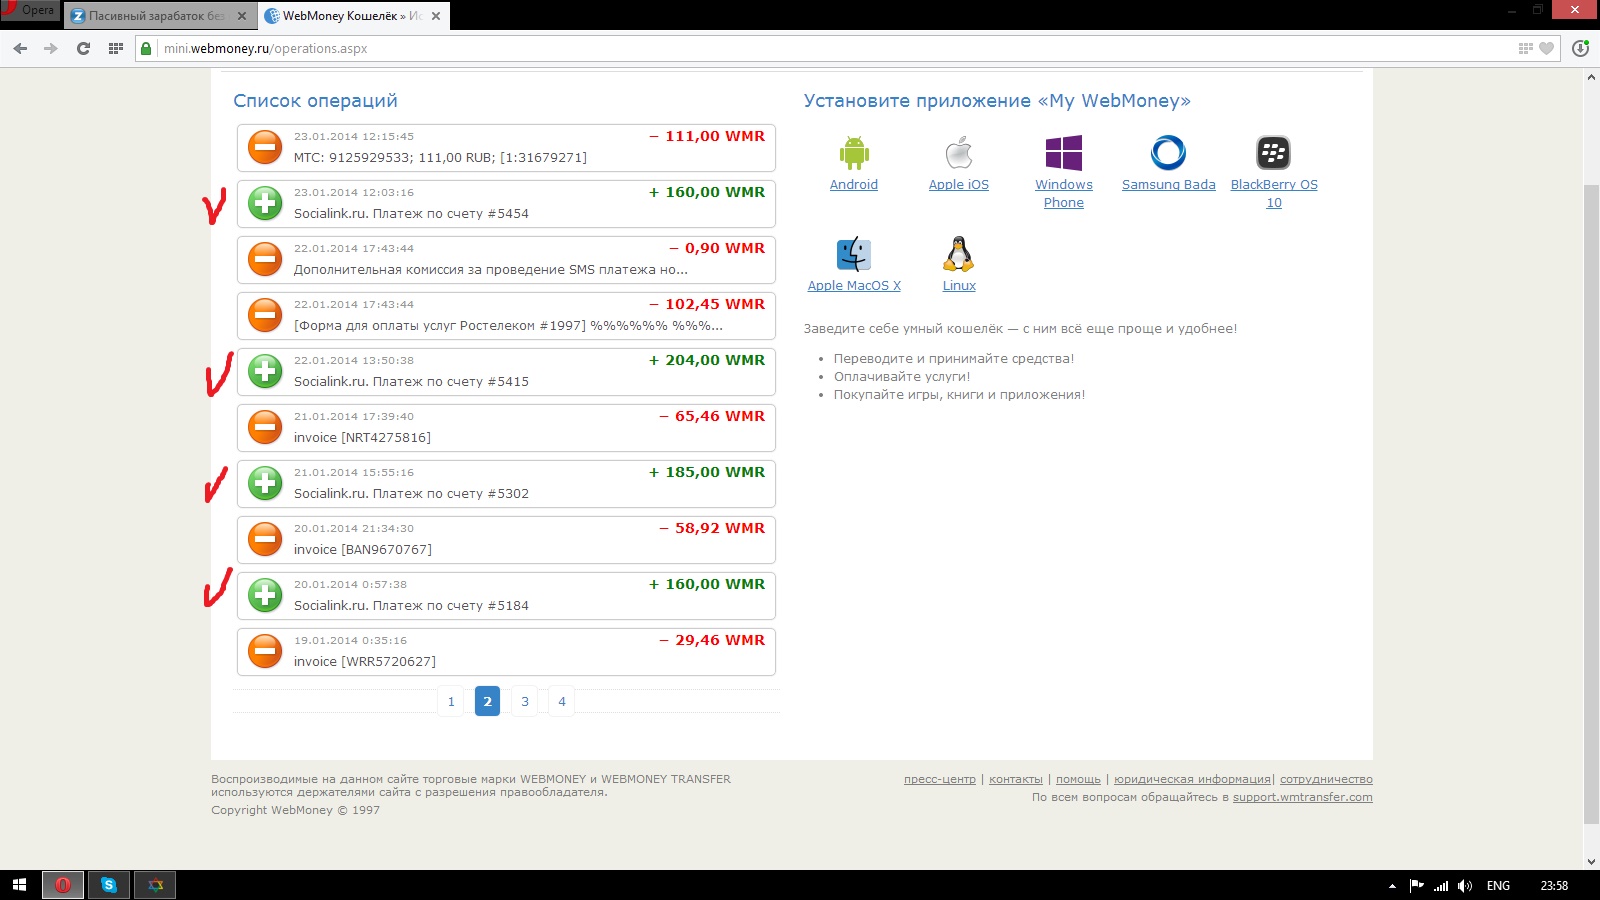The image size is (1600, 900).
Task: Click the green padlock security icon
Action: coord(146,48)
